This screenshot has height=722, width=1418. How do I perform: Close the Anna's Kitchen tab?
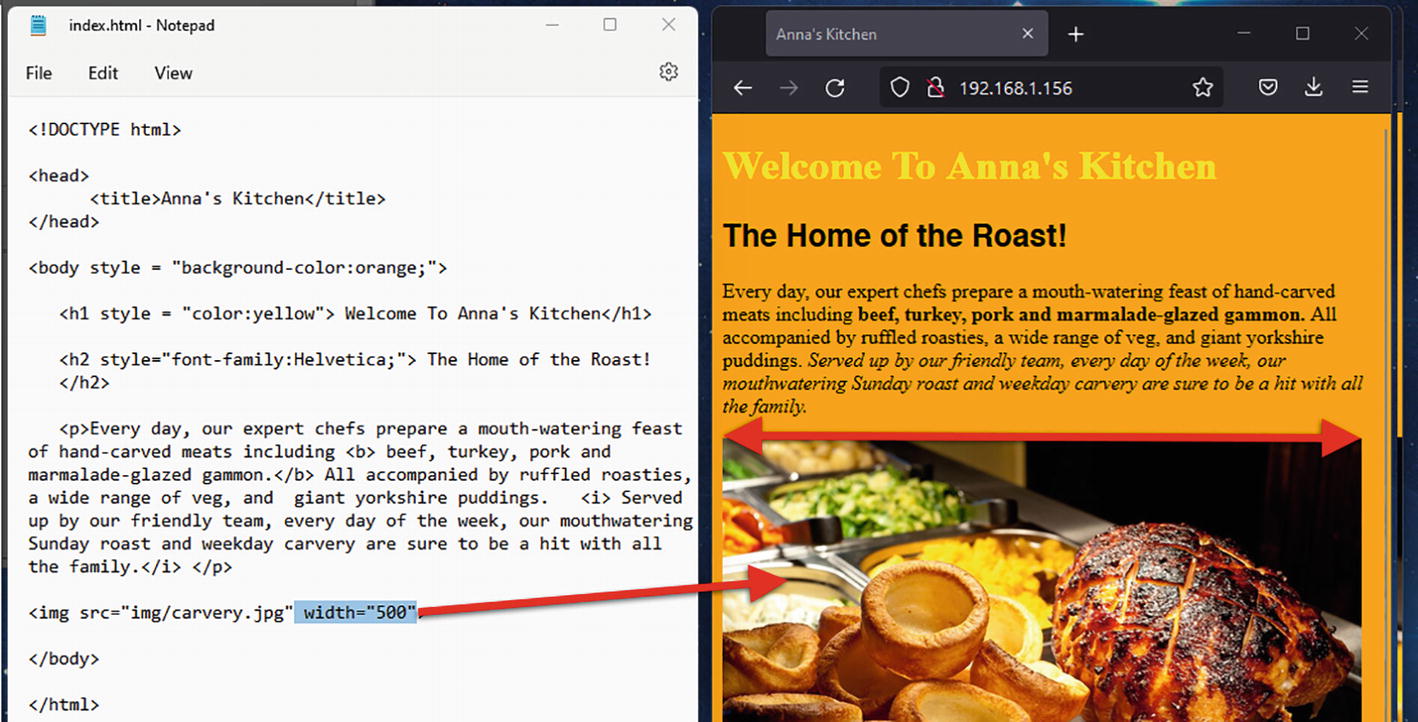point(1027,34)
